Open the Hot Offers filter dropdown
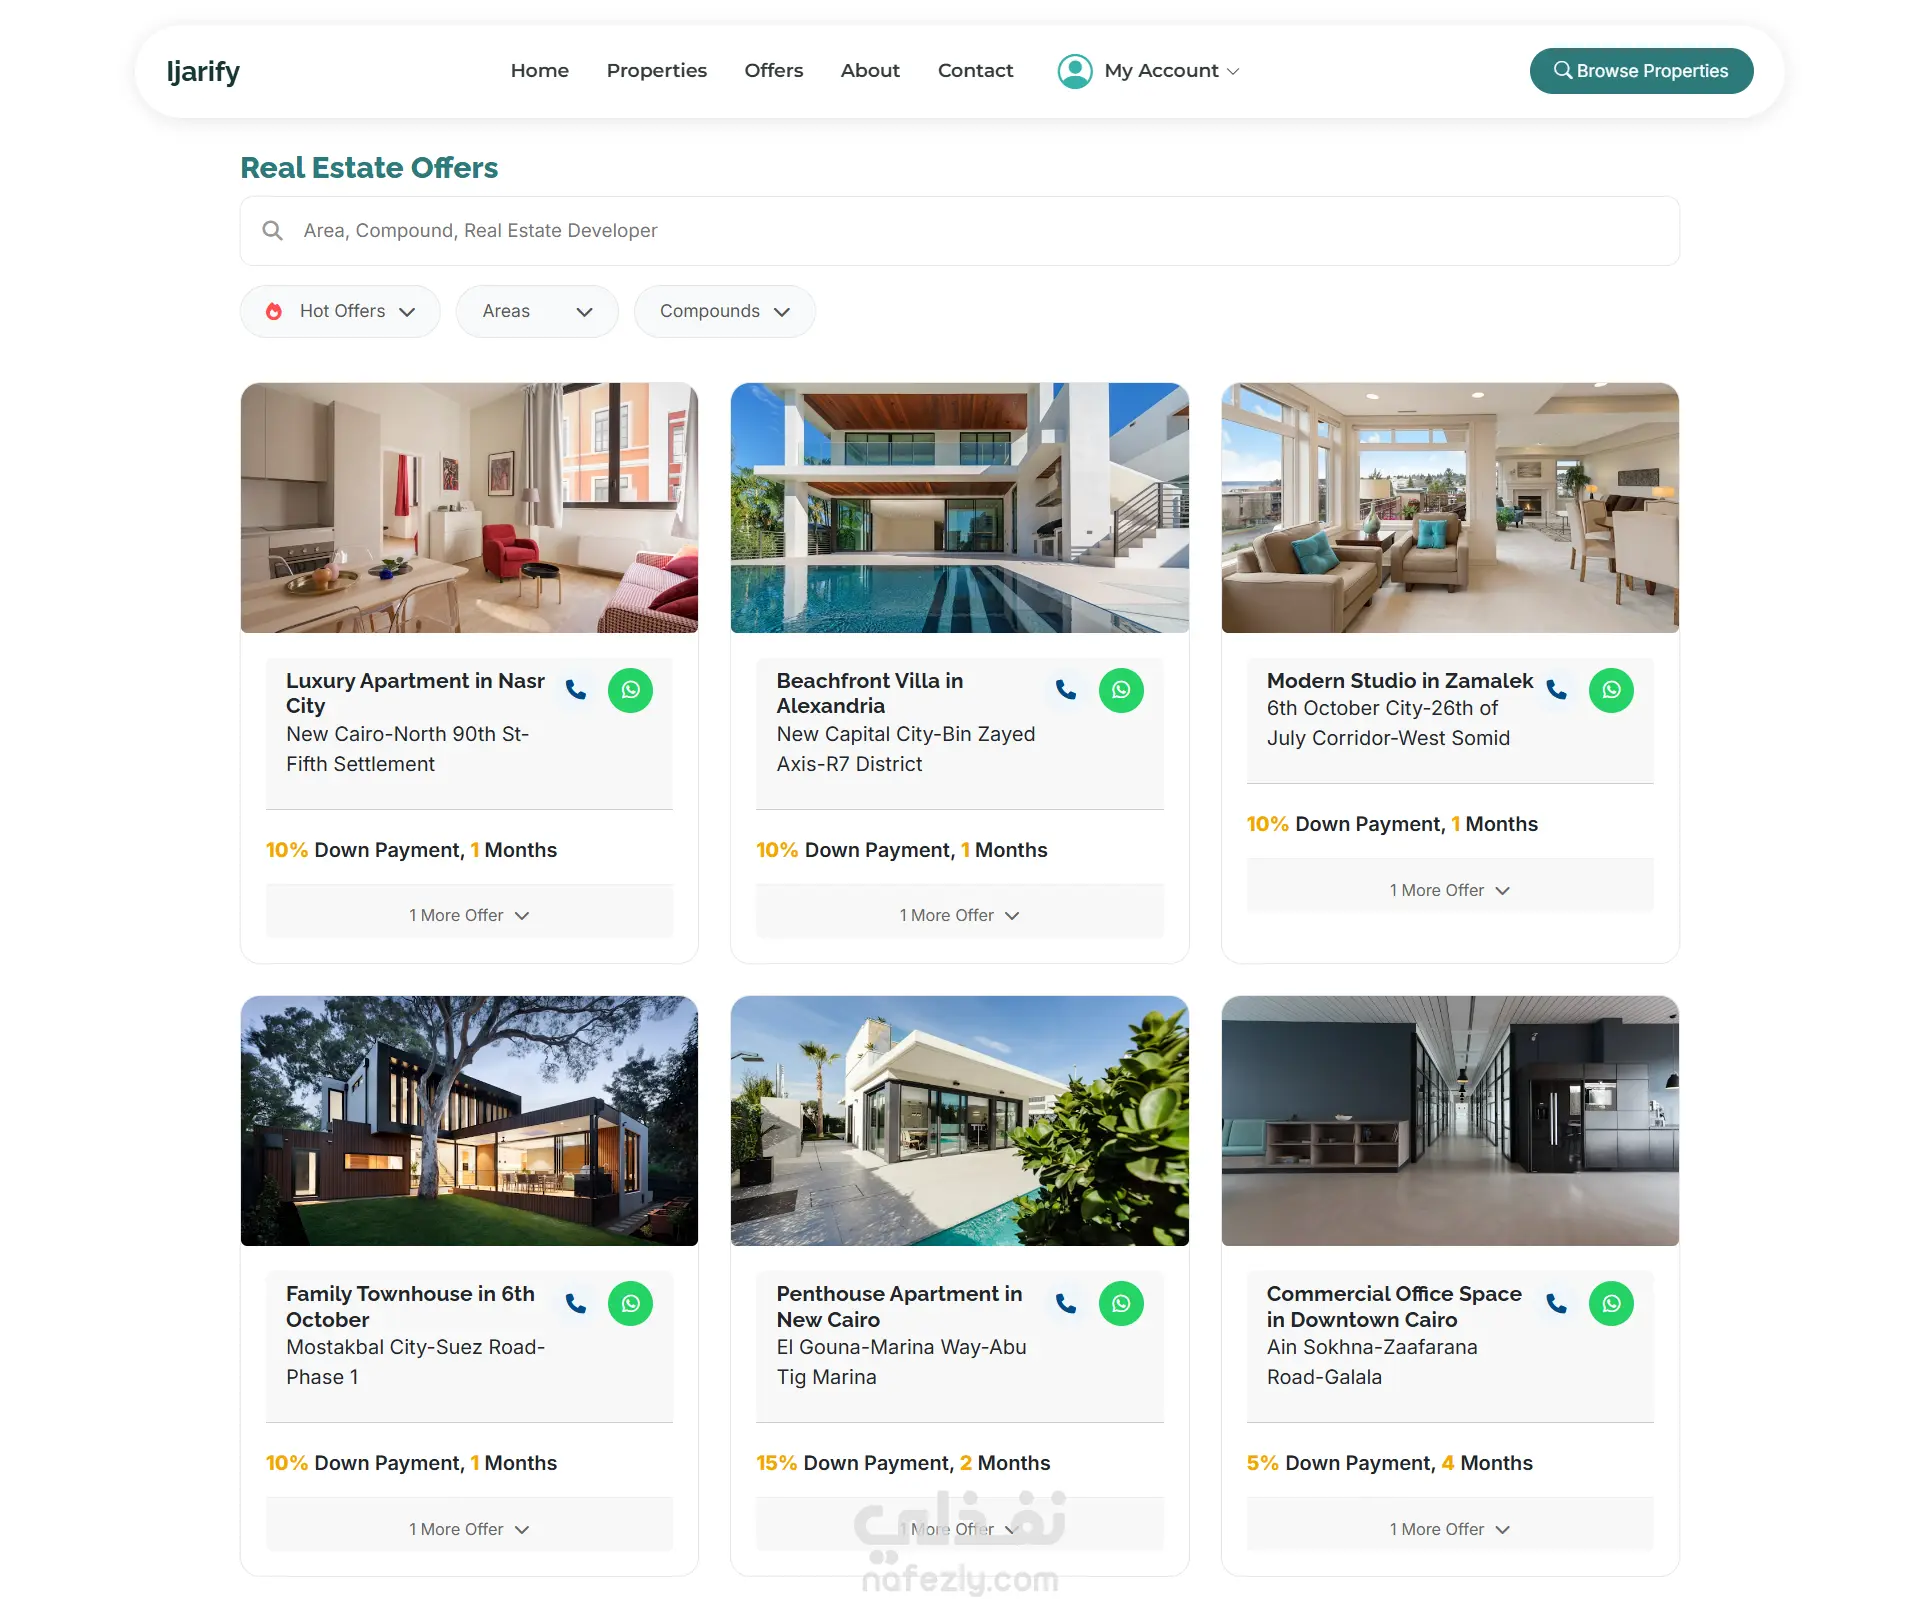1920x1599 pixels. pyautogui.click(x=340, y=311)
